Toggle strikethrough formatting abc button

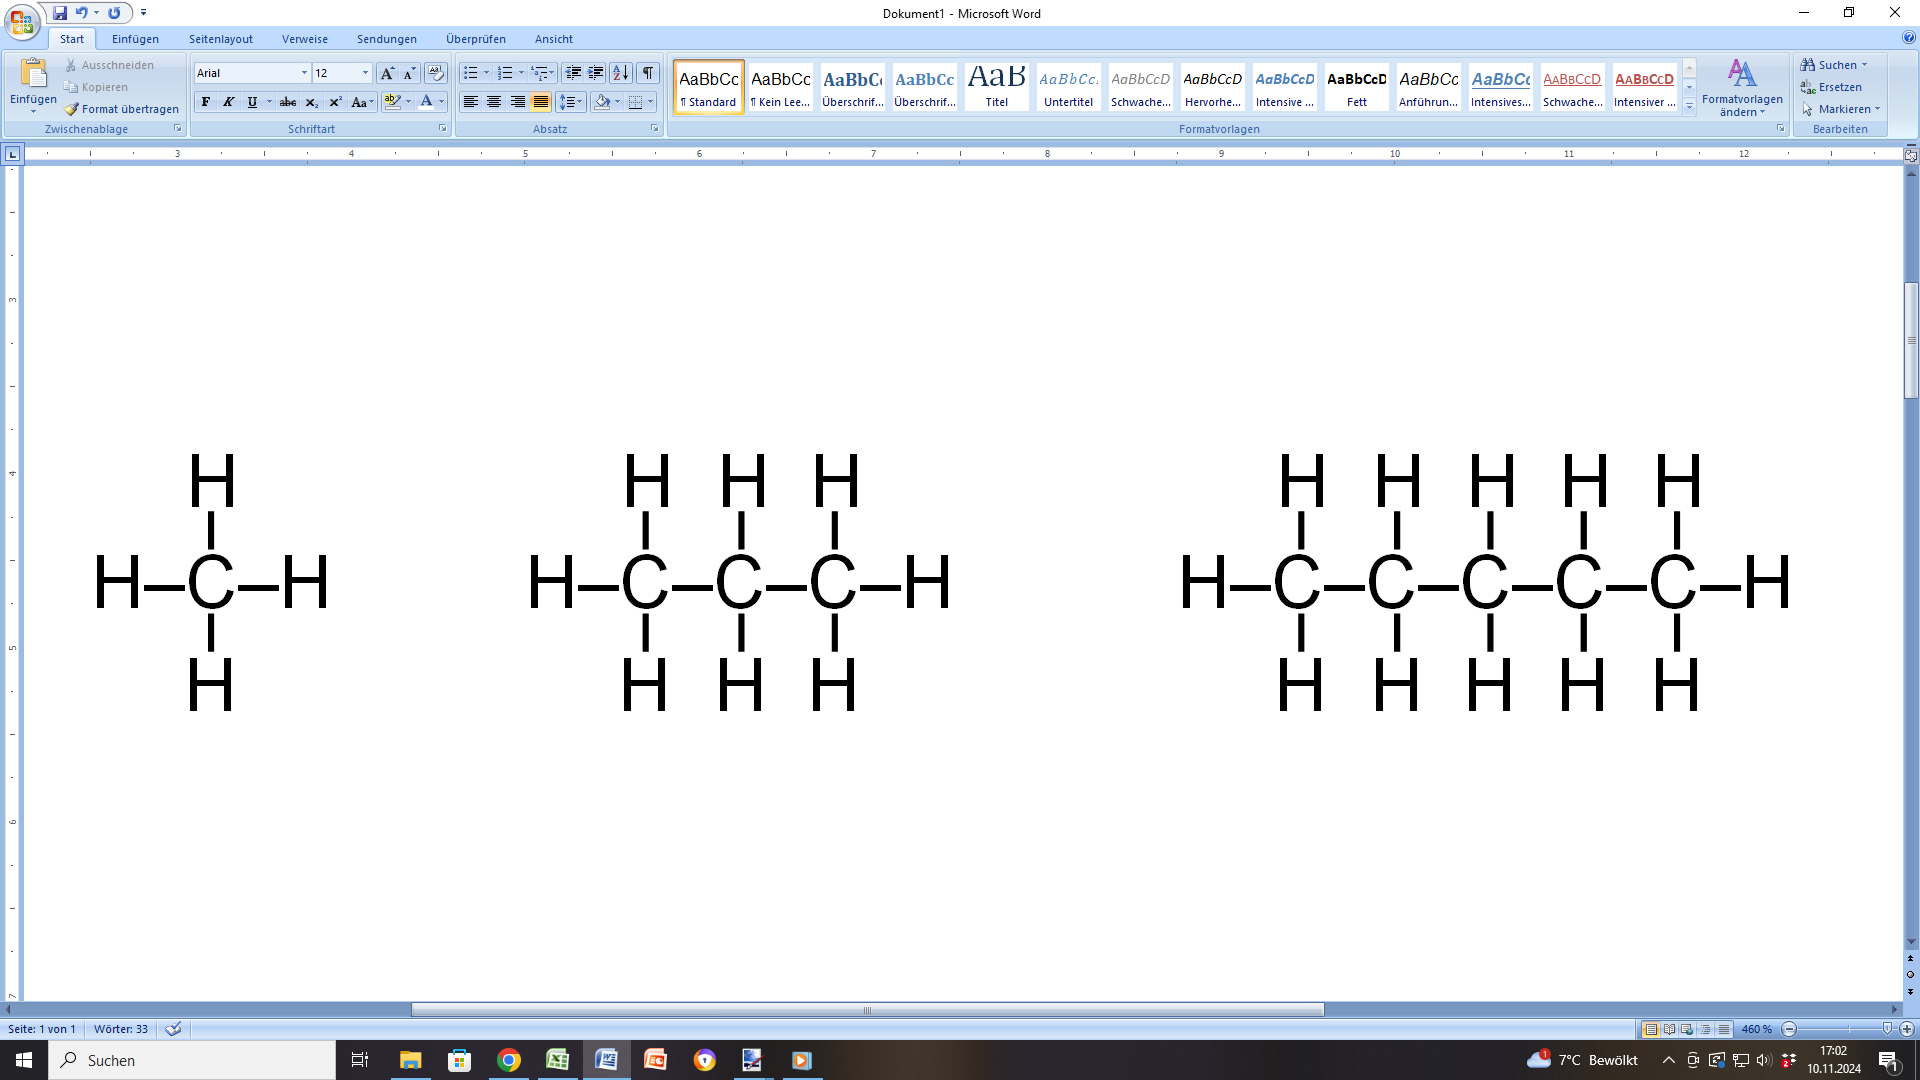click(288, 102)
